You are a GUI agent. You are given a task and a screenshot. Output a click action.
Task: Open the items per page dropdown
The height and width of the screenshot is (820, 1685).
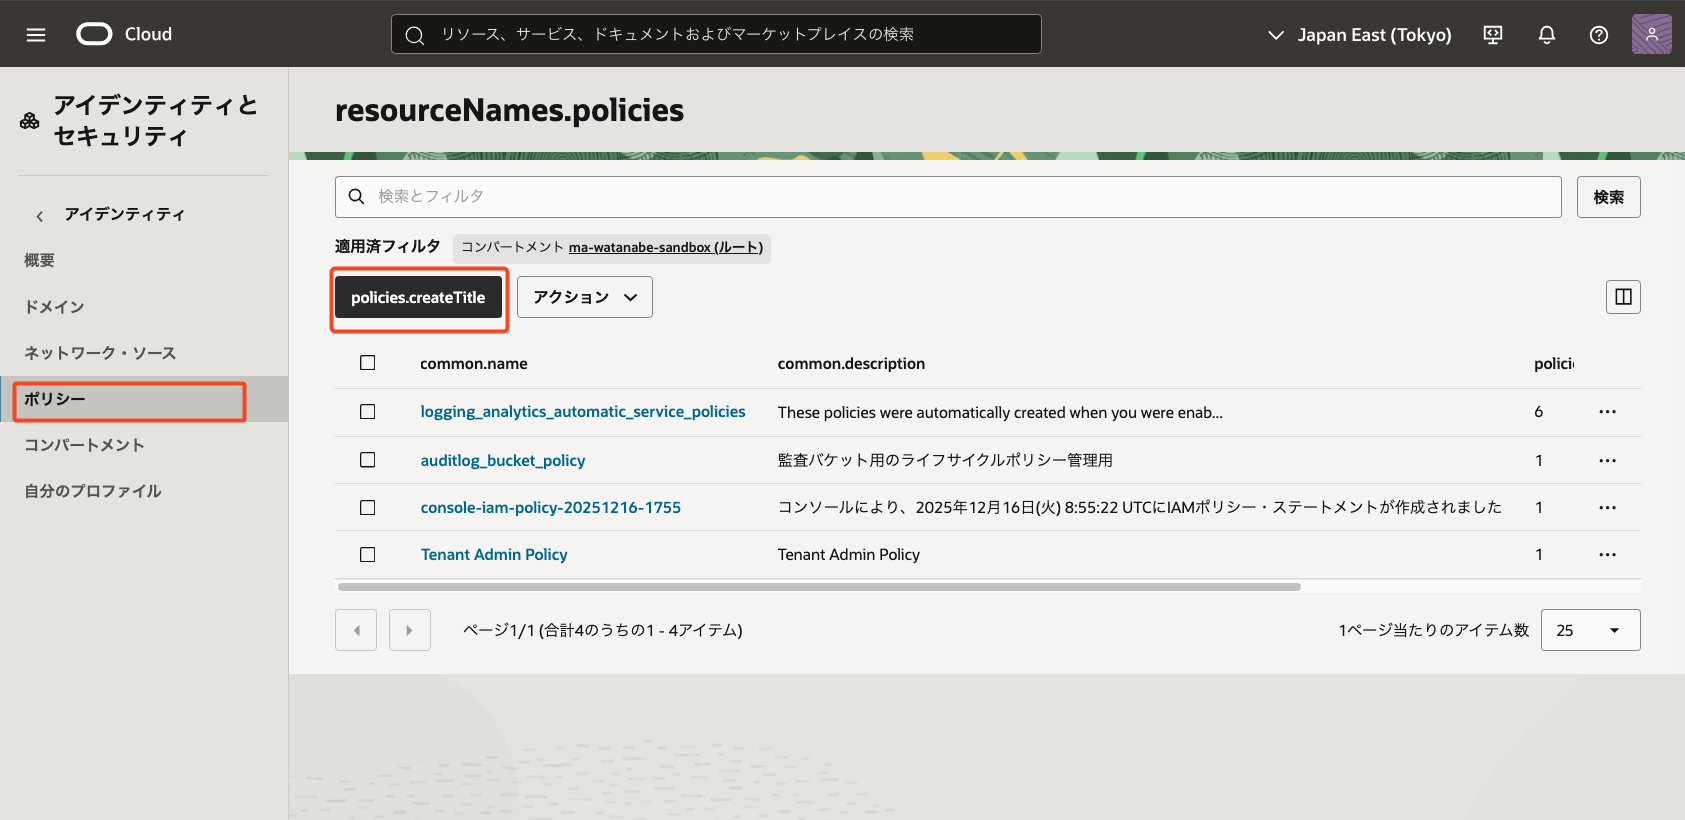pyautogui.click(x=1589, y=630)
